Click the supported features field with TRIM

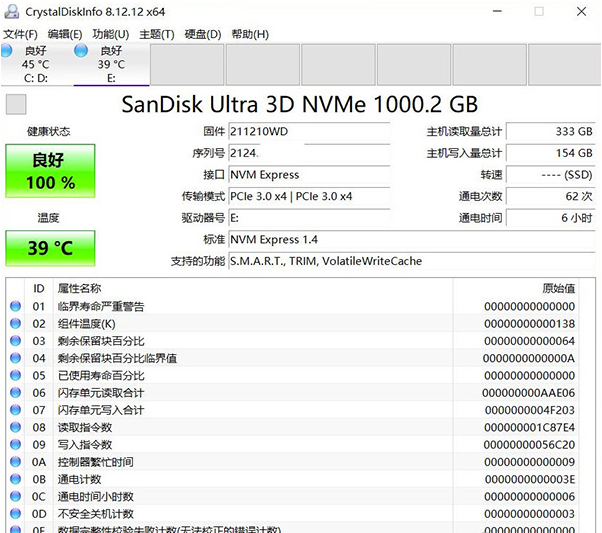412,261
